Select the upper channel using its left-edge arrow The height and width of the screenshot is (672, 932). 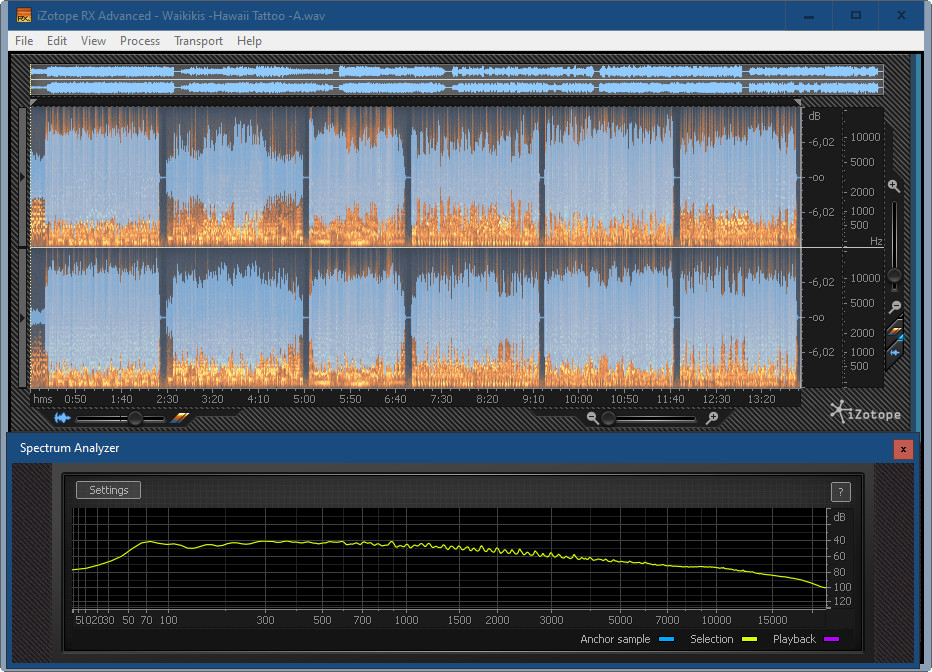(24, 177)
